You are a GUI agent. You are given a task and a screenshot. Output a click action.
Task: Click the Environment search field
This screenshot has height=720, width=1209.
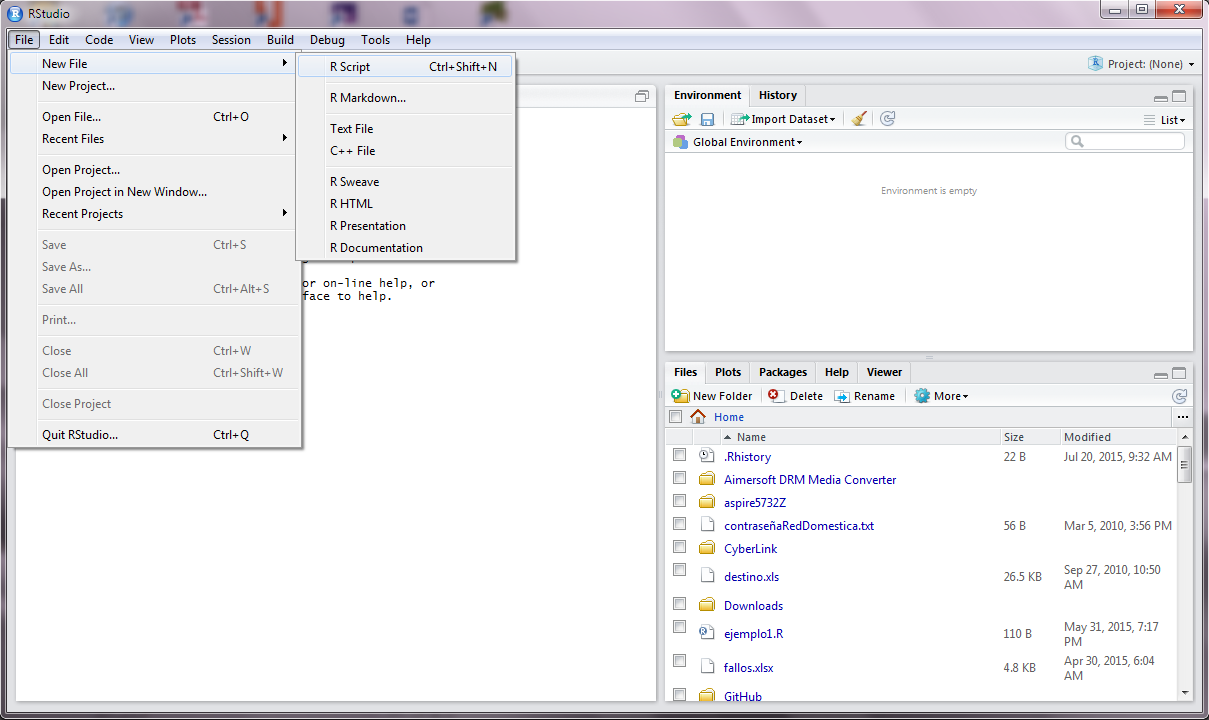(1125, 142)
